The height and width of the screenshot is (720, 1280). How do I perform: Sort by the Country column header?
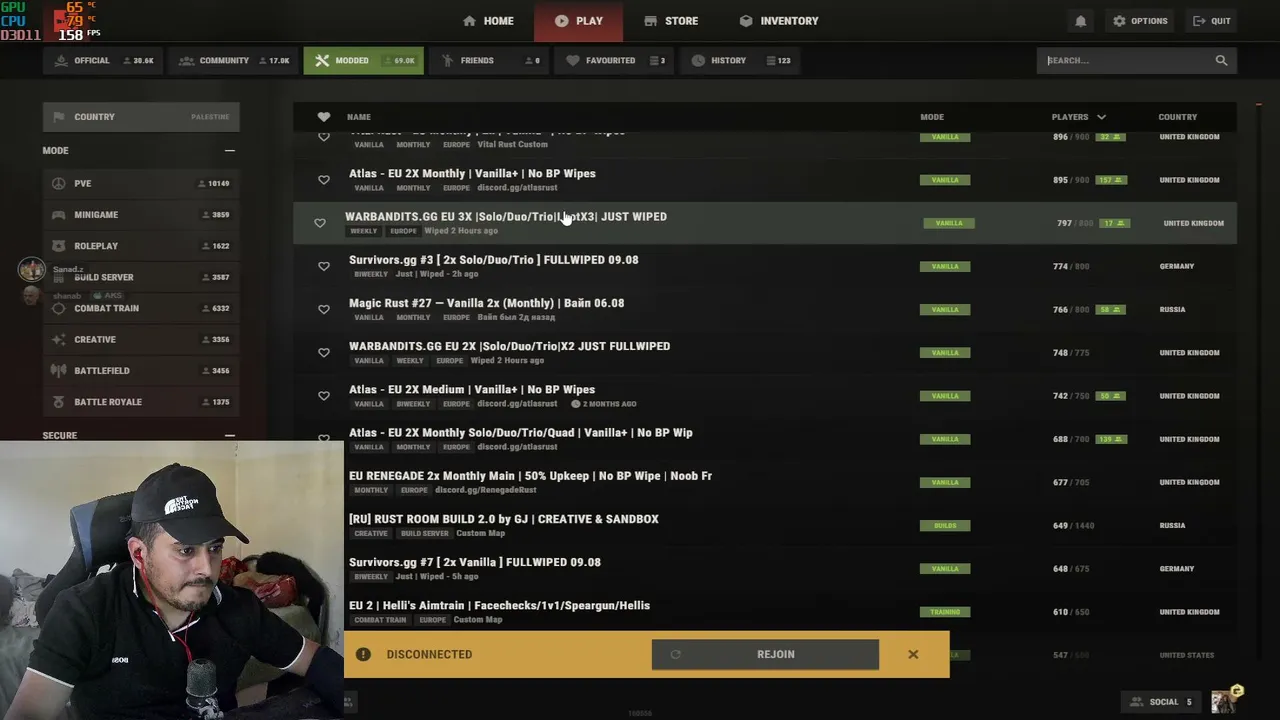tap(1178, 117)
